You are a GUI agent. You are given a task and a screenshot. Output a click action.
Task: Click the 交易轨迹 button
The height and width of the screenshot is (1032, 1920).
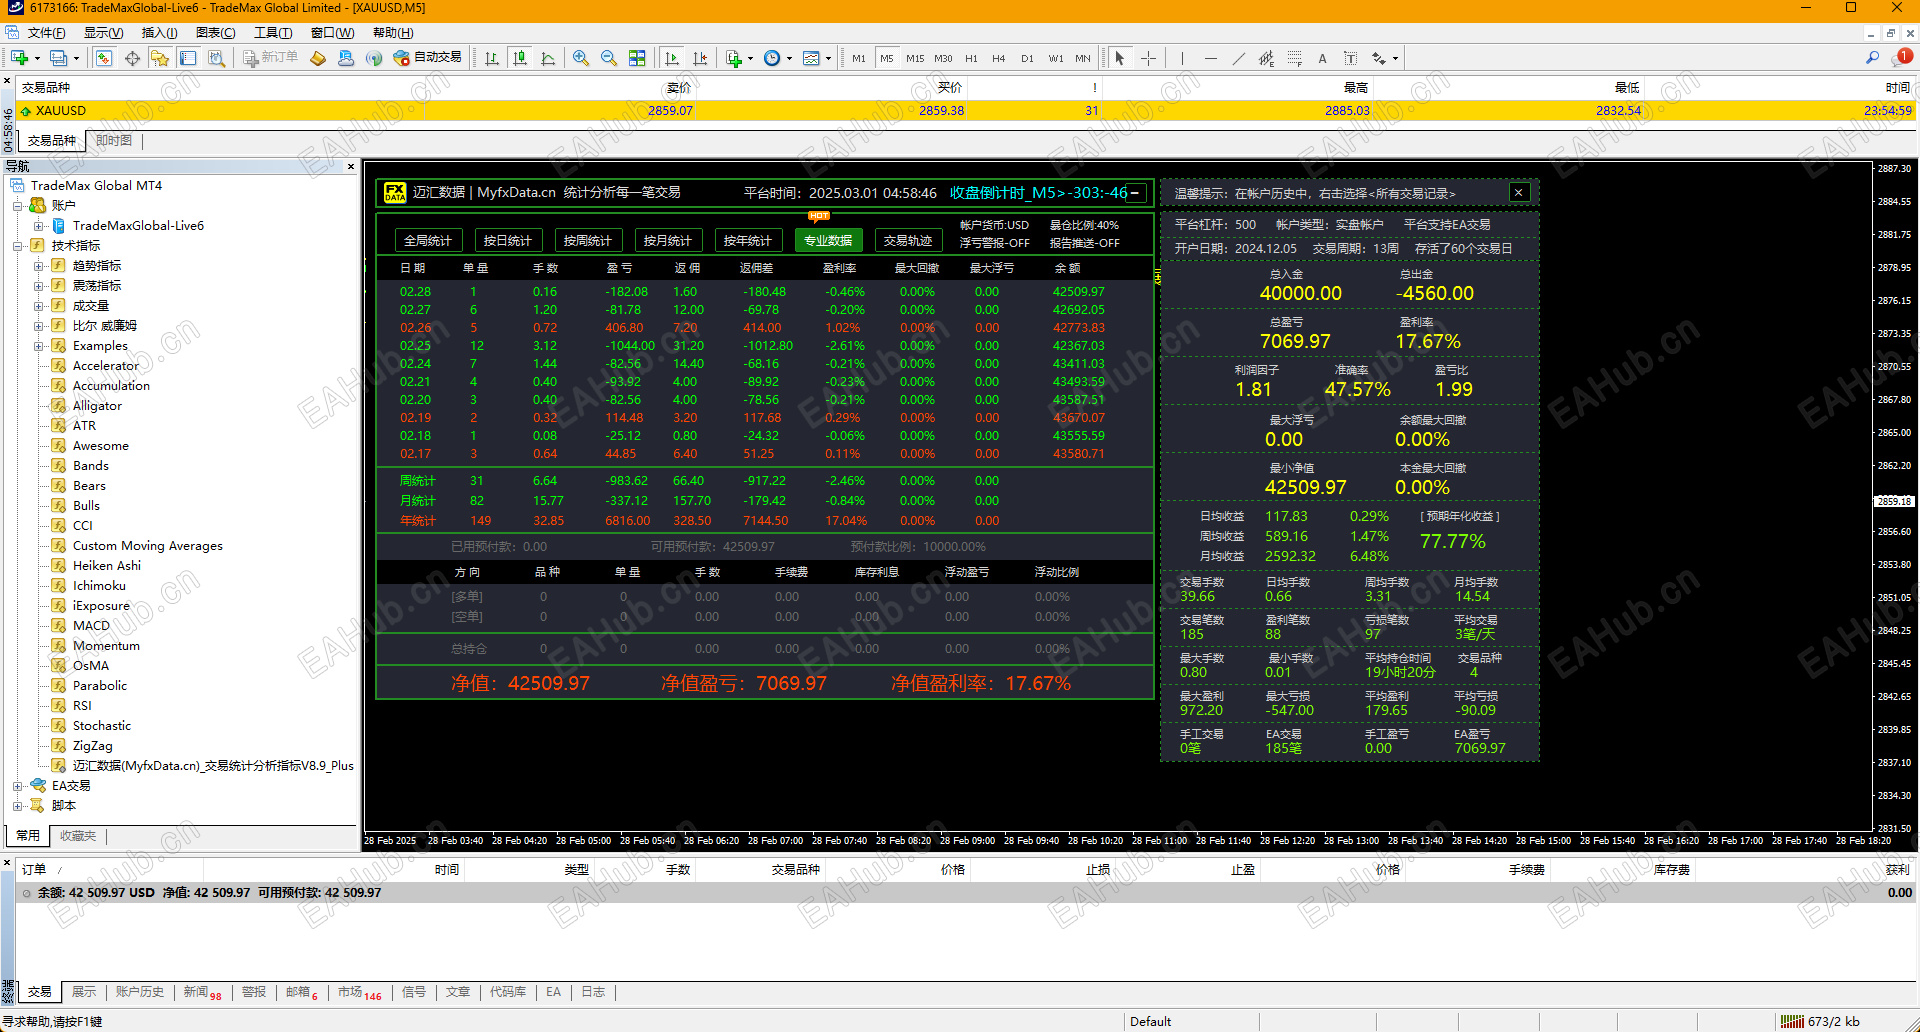point(908,240)
